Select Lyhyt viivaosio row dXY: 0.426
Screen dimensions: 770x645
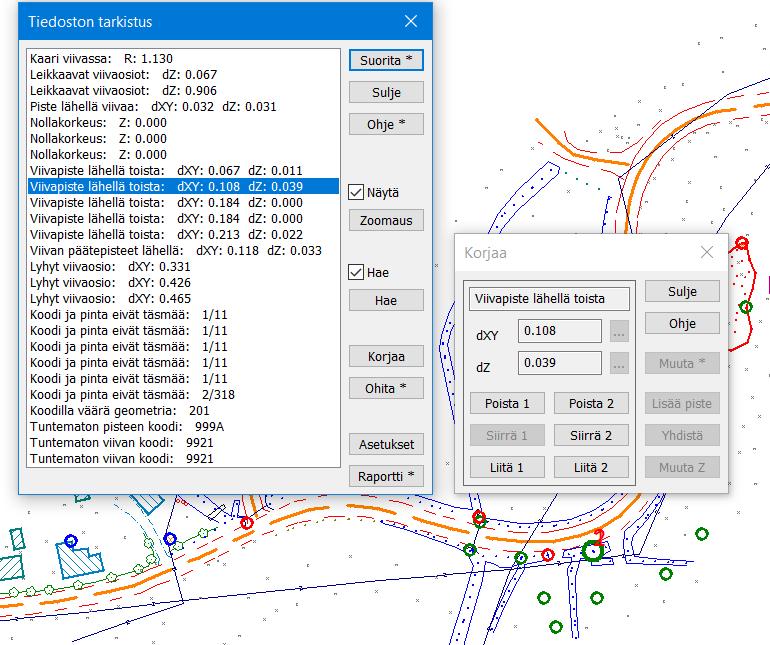click(x=183, y=282)
